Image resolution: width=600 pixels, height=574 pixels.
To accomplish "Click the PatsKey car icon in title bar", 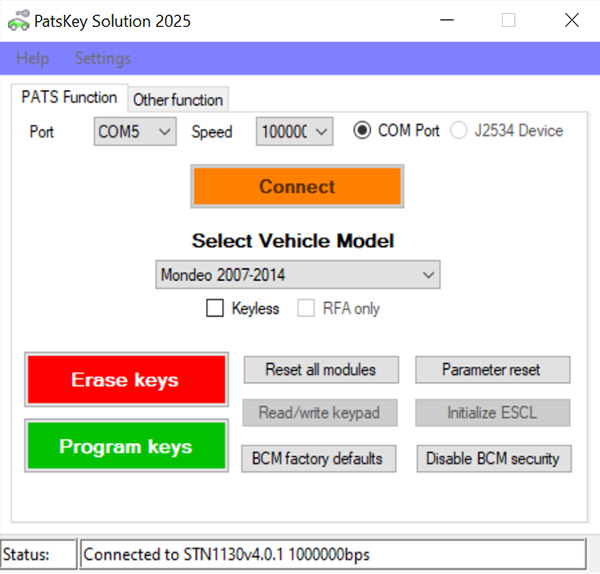I will click(x=18, y=21).
